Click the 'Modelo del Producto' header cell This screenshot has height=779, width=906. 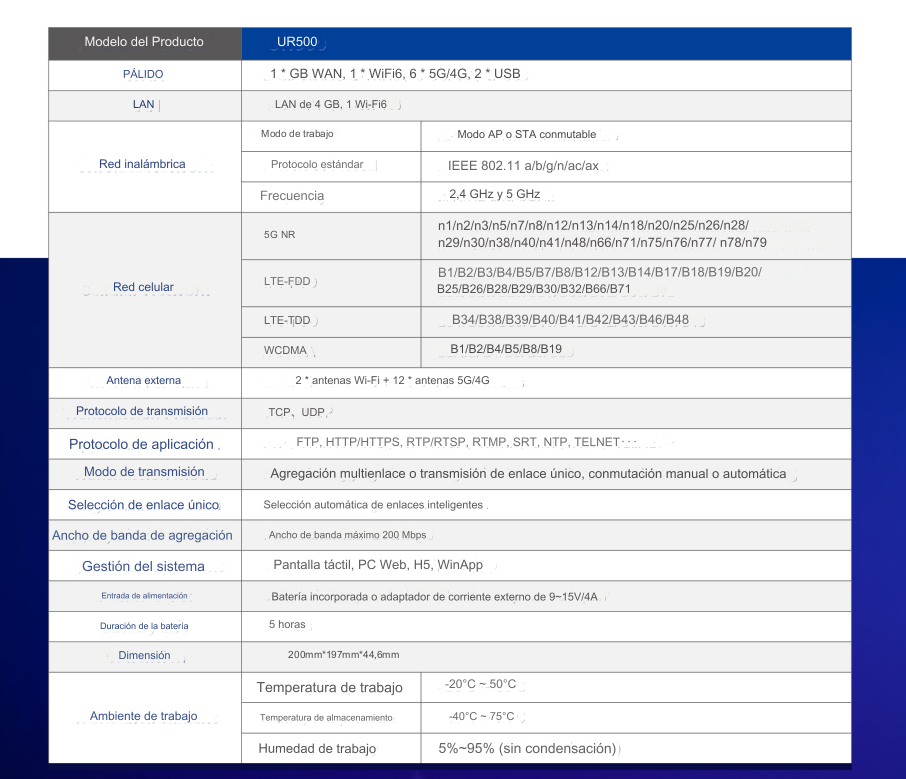point(144,42)
